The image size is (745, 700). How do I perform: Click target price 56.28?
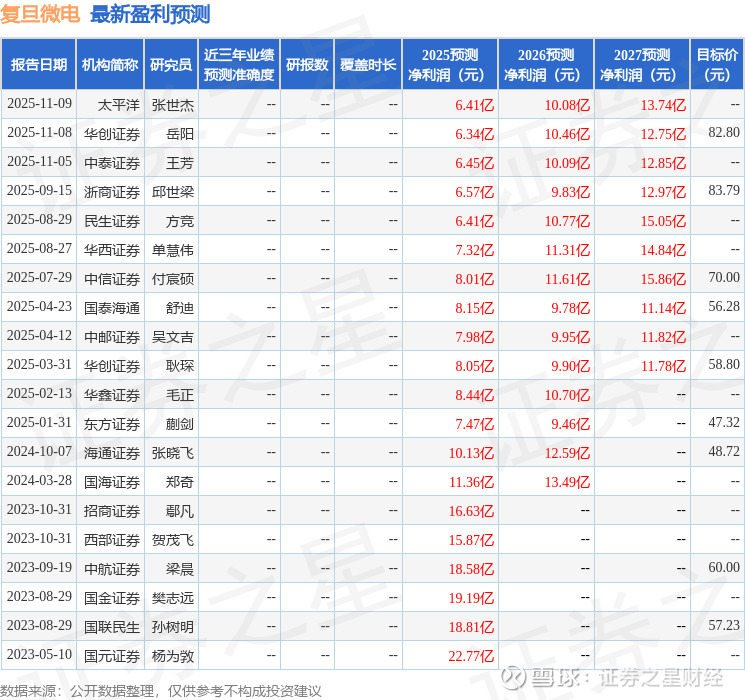coord(724,307)
